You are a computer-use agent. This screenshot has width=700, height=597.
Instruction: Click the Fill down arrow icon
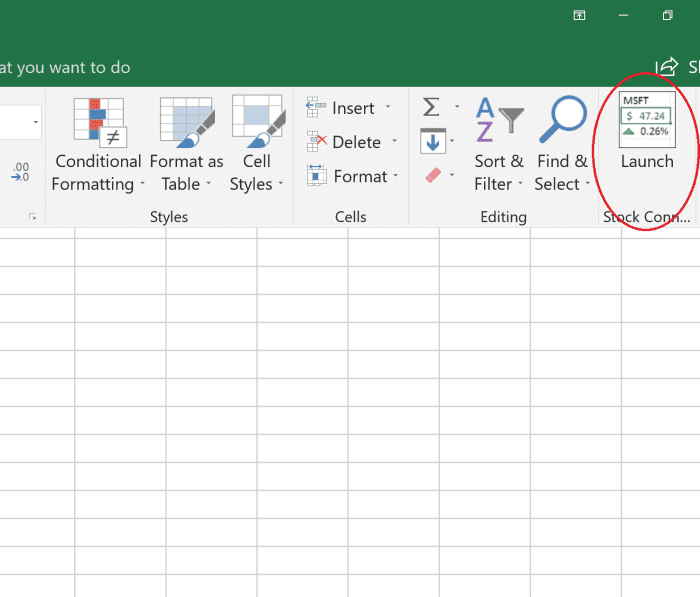click(x=433, y=141)
